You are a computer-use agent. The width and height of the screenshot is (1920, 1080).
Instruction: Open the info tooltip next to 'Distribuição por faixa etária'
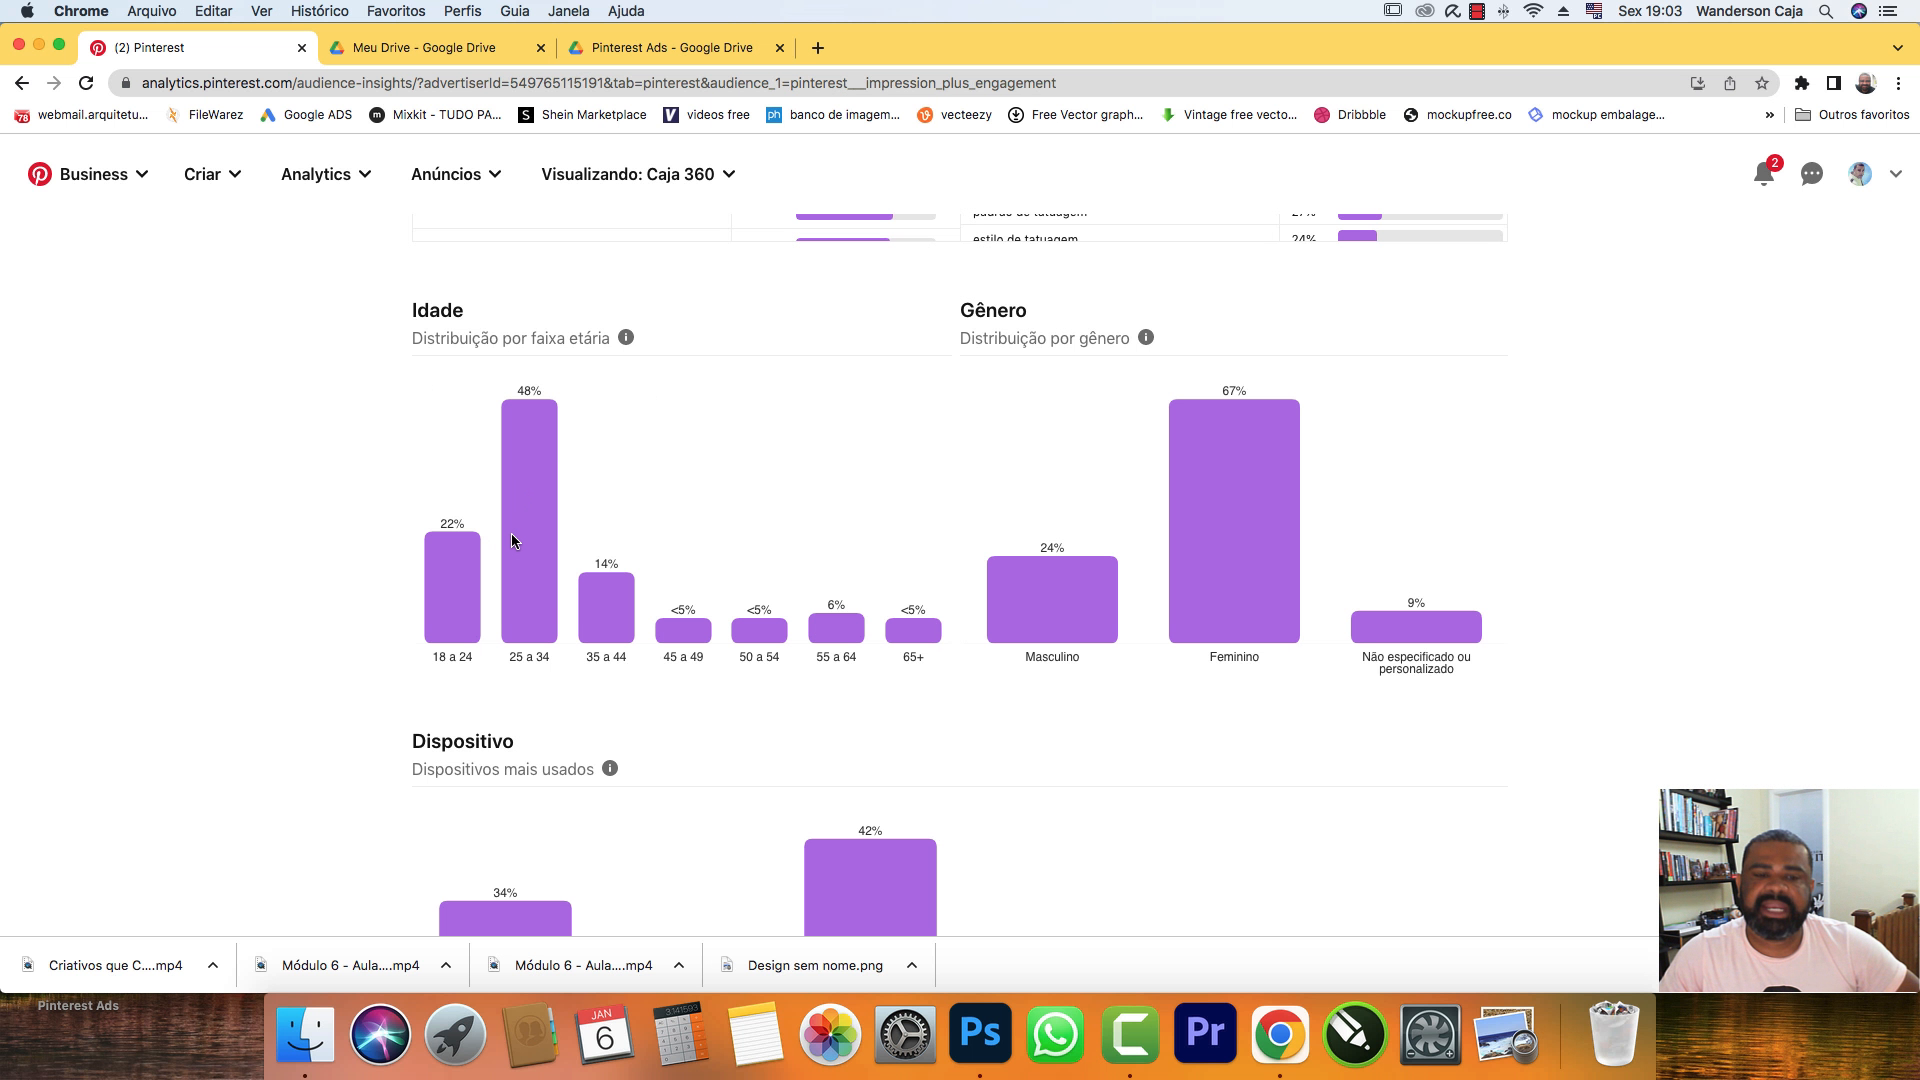(626, 338)
